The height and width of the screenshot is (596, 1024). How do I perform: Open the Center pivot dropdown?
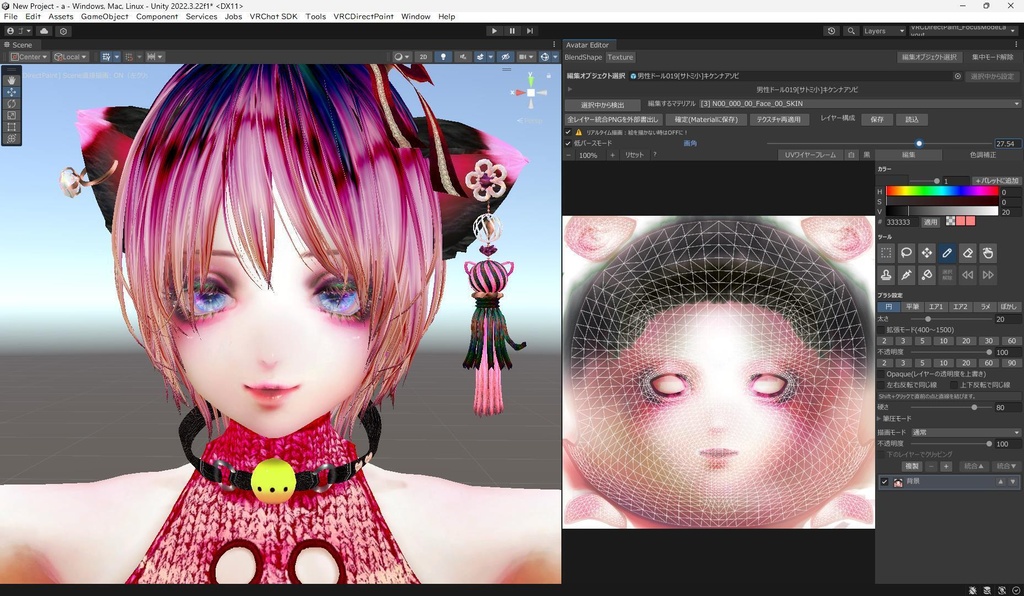tap(29, 57)
